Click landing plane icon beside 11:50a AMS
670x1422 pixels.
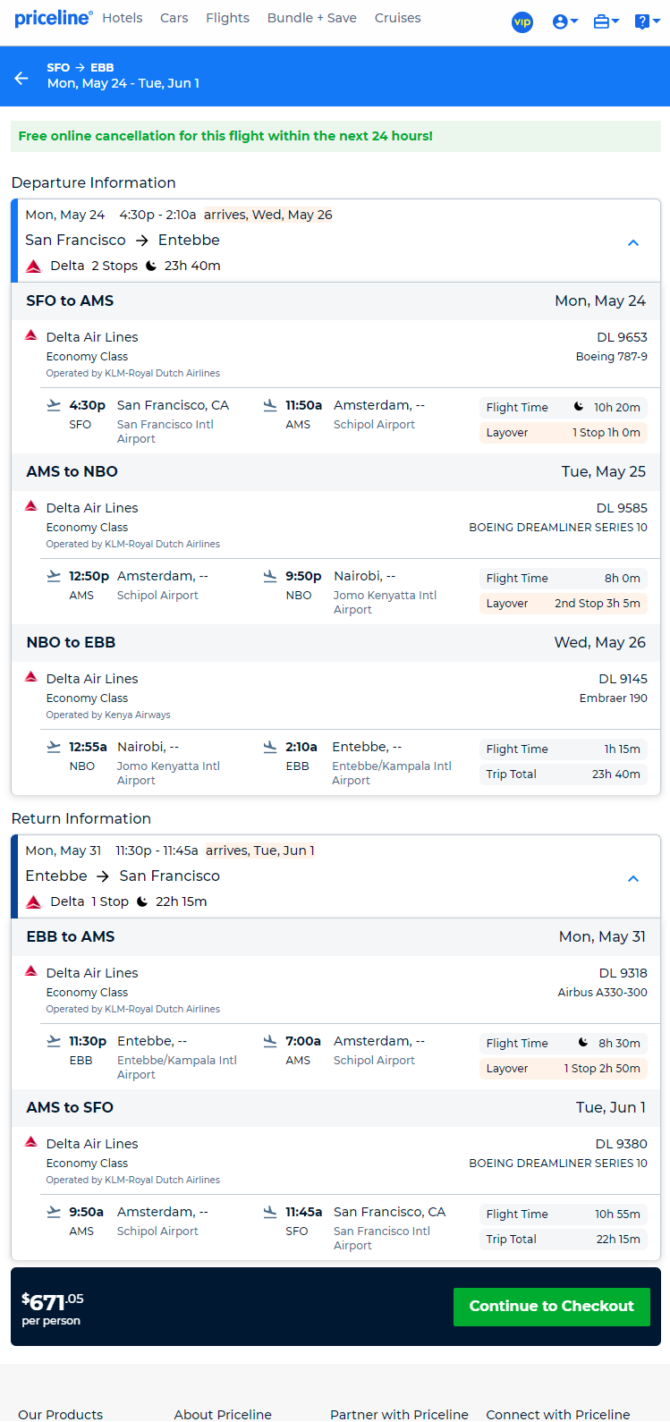click(x=270, y=405)
